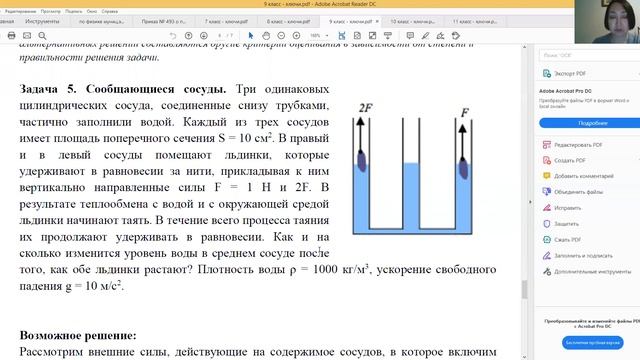Click the fit one full page icon
This screenshot has width=640, height=360.
coord(357,36)
